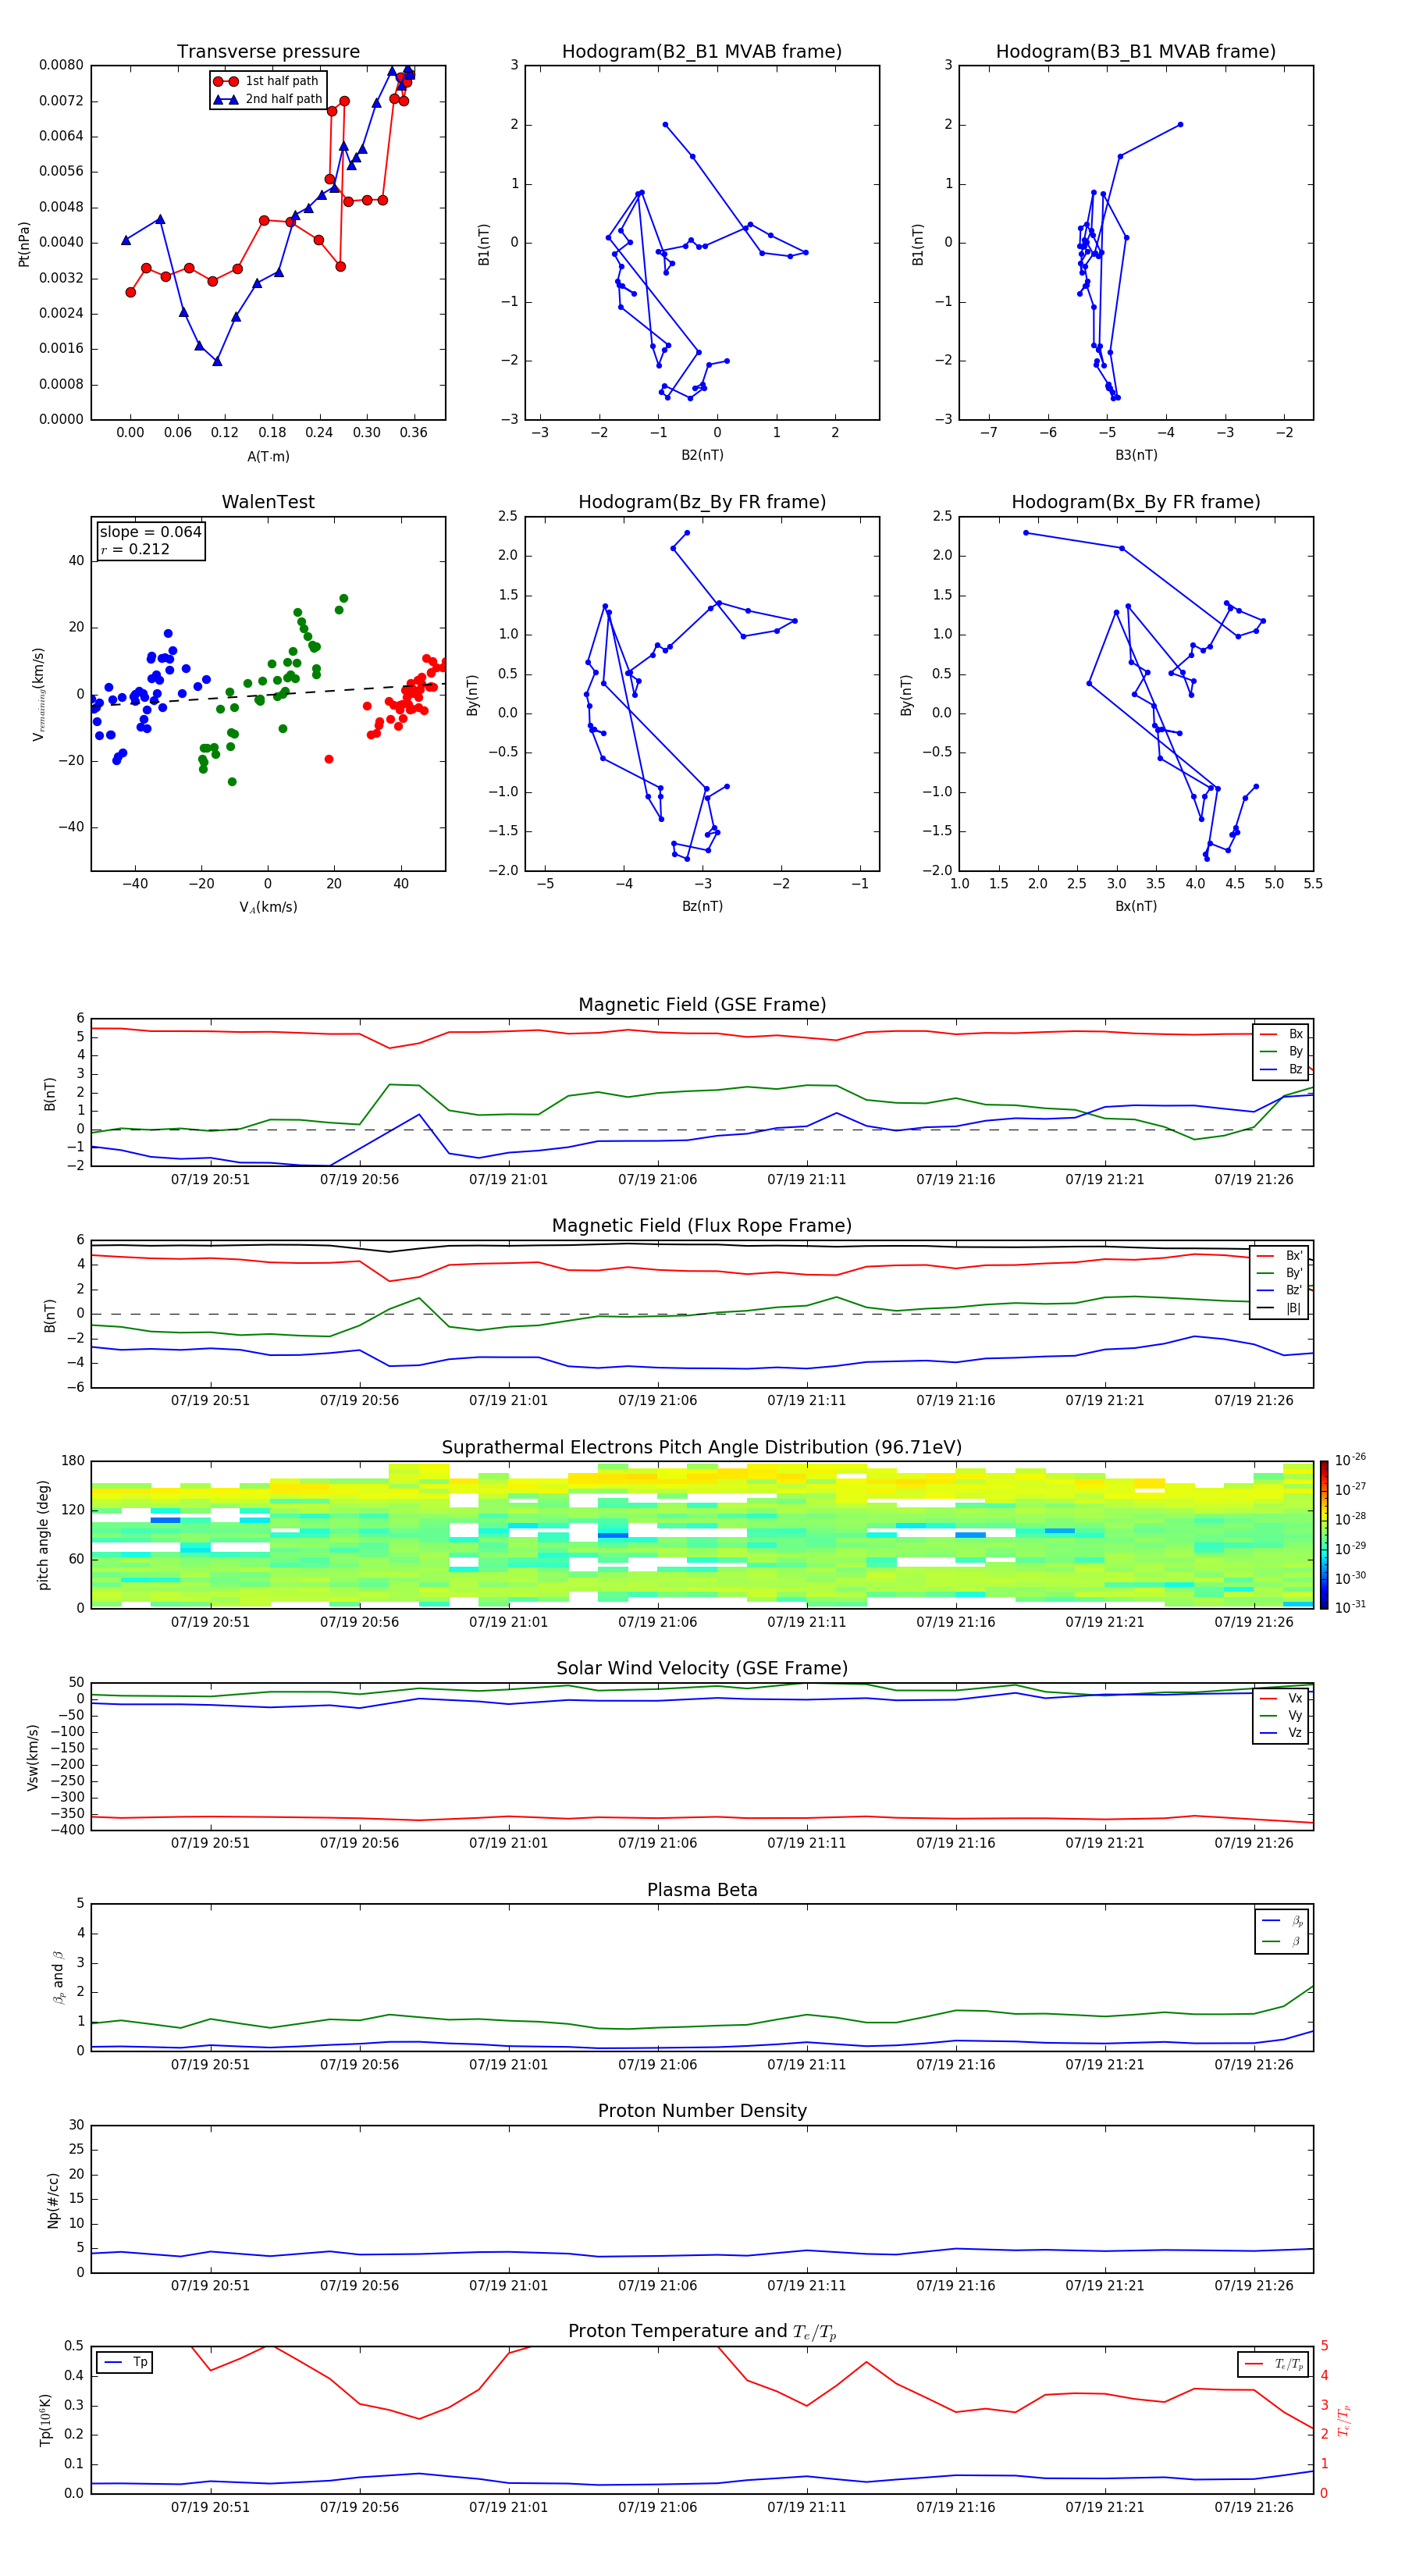Click the dashed fit line in WalenTest

coord(268,695)
